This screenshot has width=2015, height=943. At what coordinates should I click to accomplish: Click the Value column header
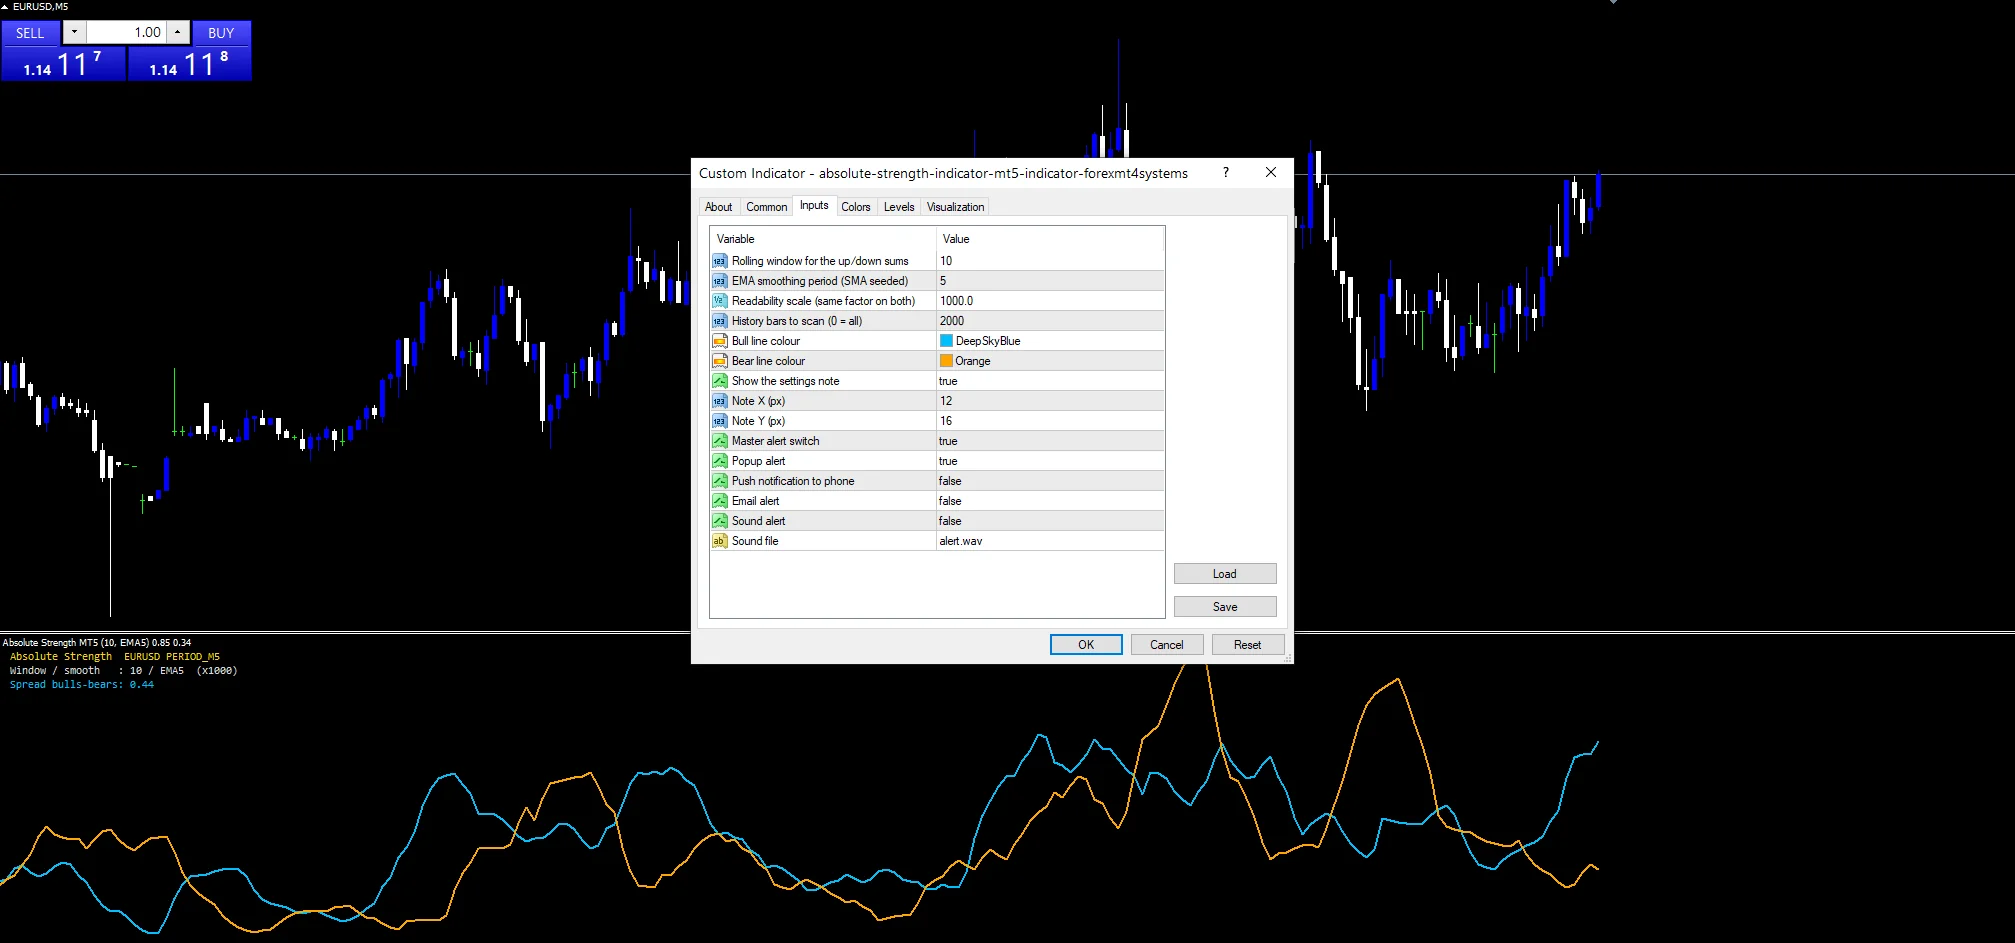click(1050, 239)
